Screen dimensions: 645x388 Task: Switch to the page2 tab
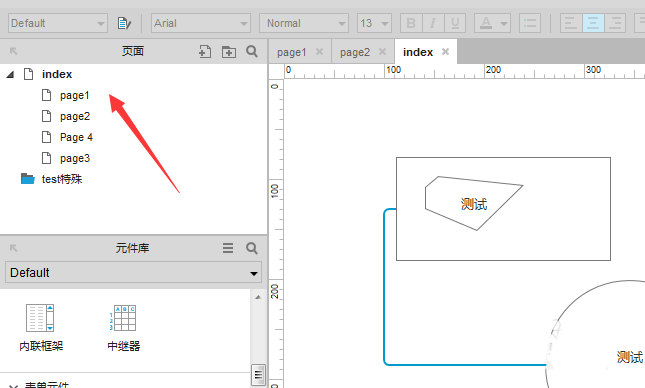(355, 52)
